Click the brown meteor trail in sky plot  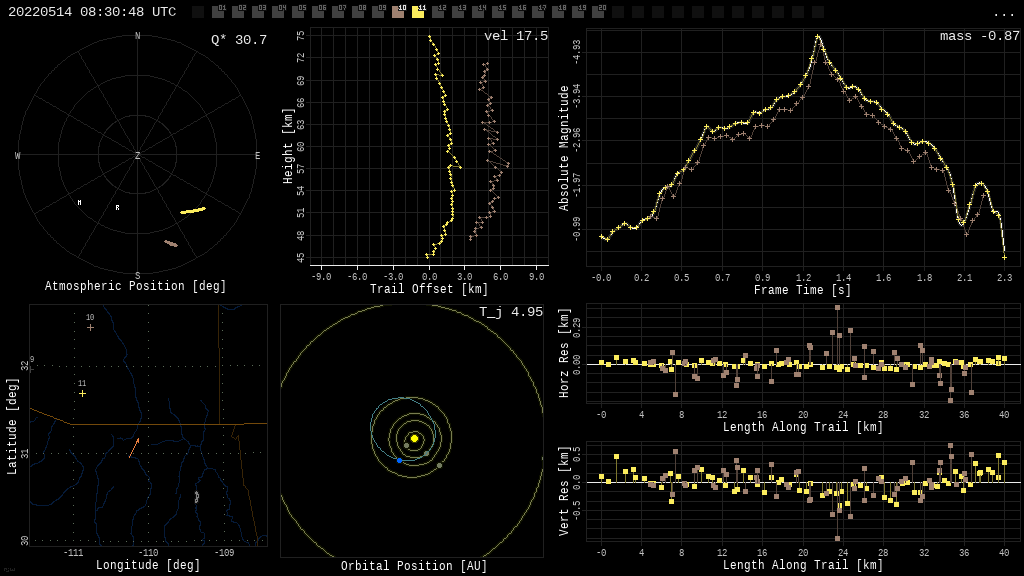click(171, 243)
